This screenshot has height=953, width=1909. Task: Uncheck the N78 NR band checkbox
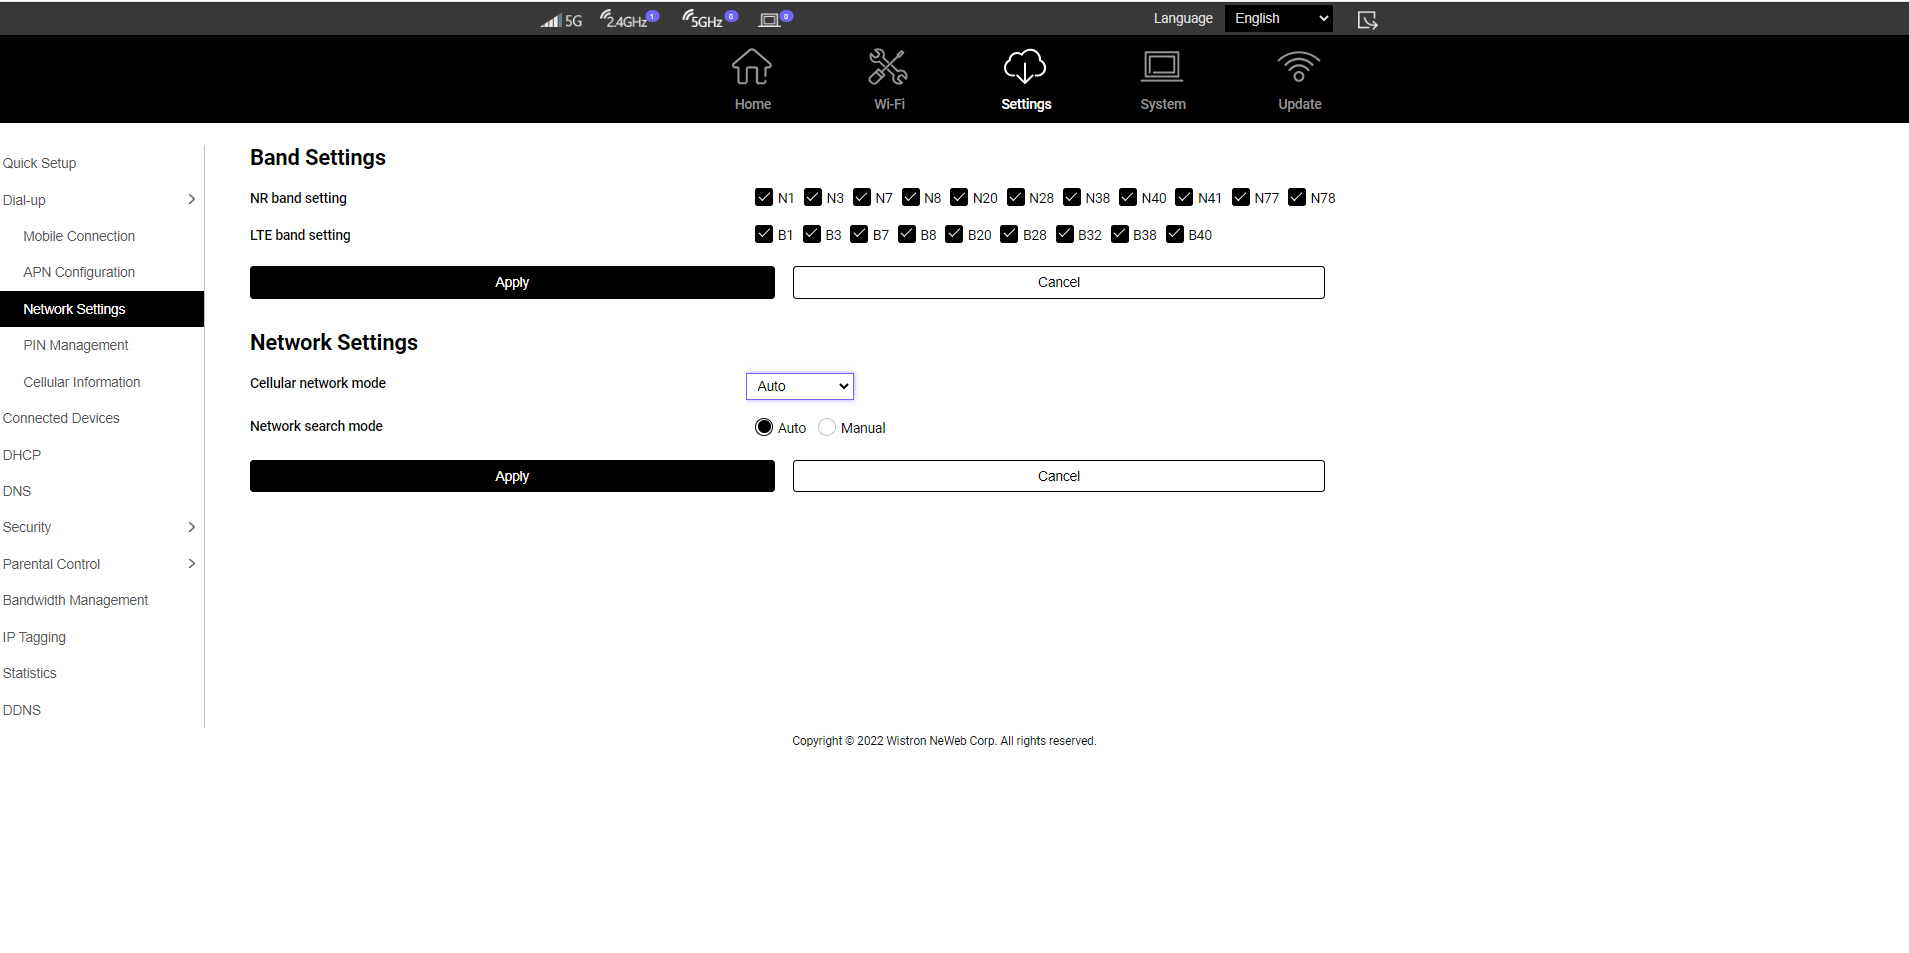(1297, 197)
